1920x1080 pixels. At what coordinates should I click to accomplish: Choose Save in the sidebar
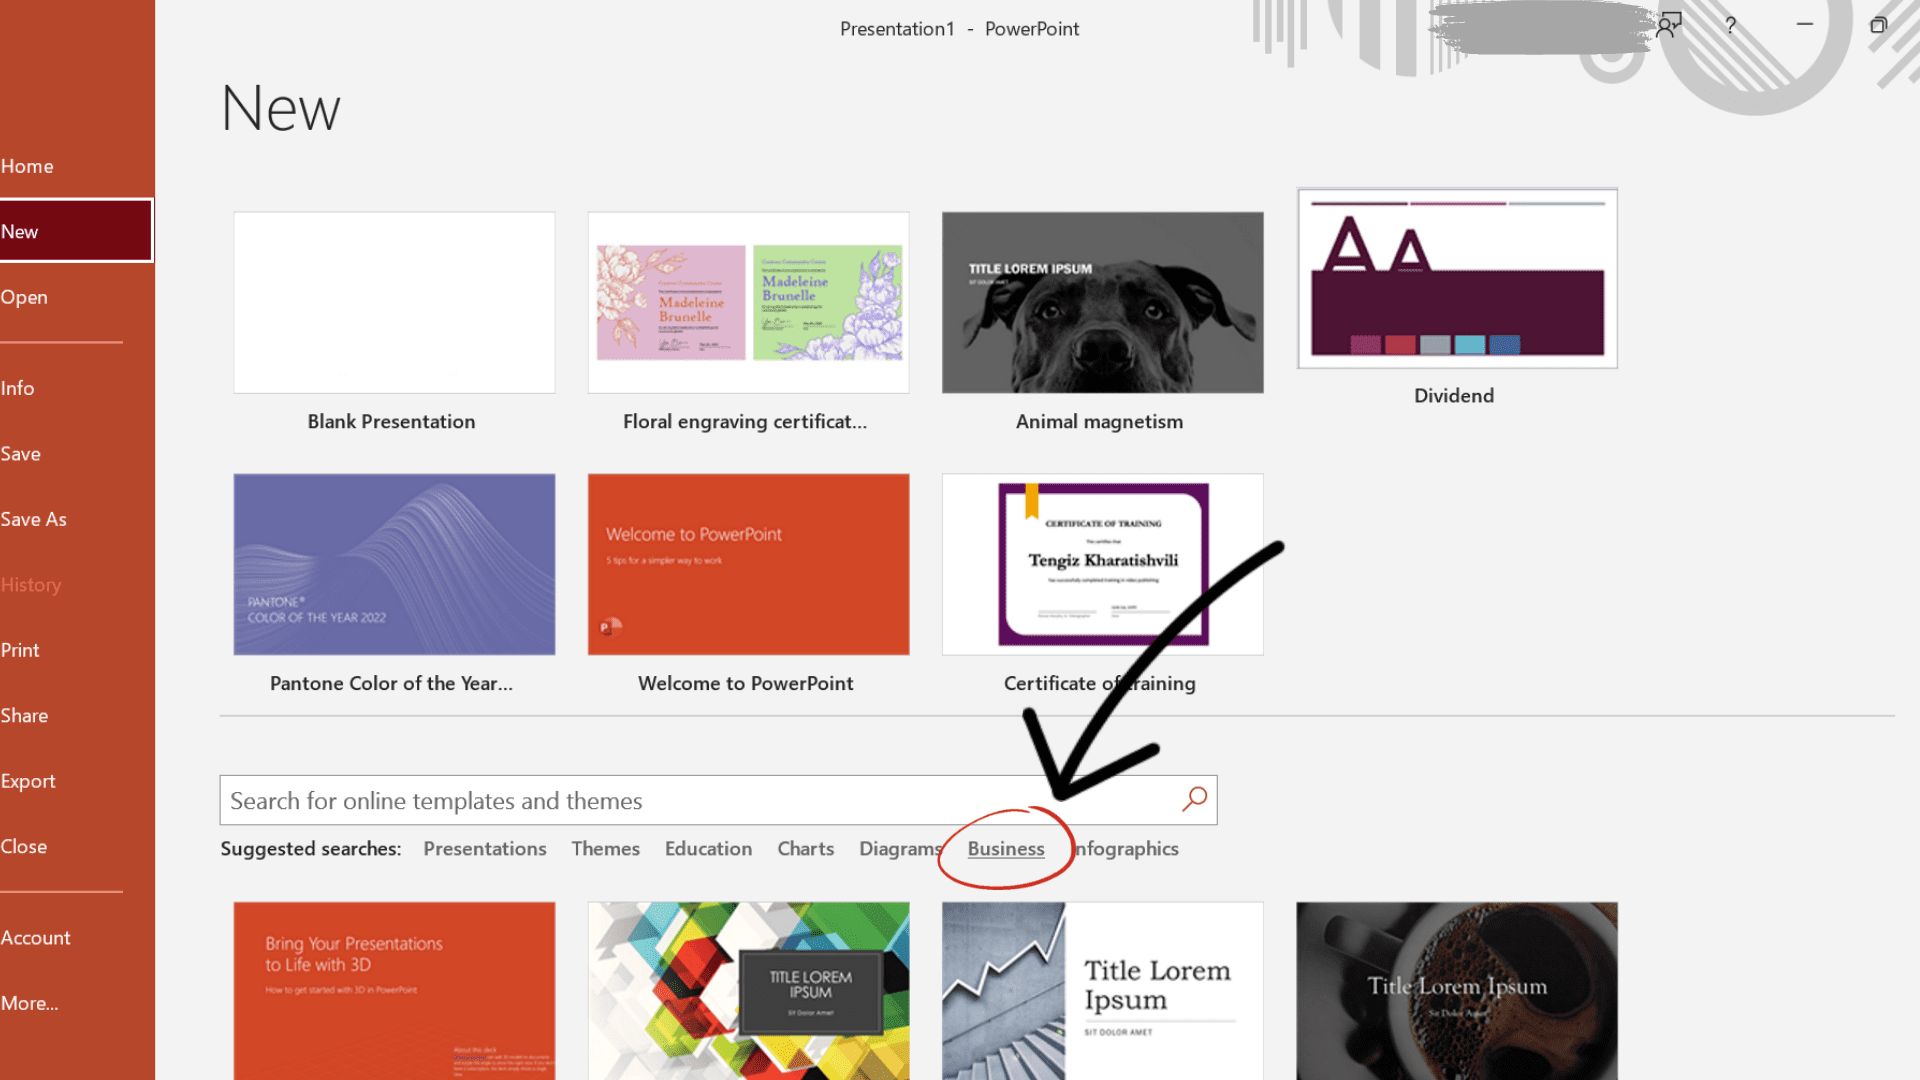(x=20, y=454)
